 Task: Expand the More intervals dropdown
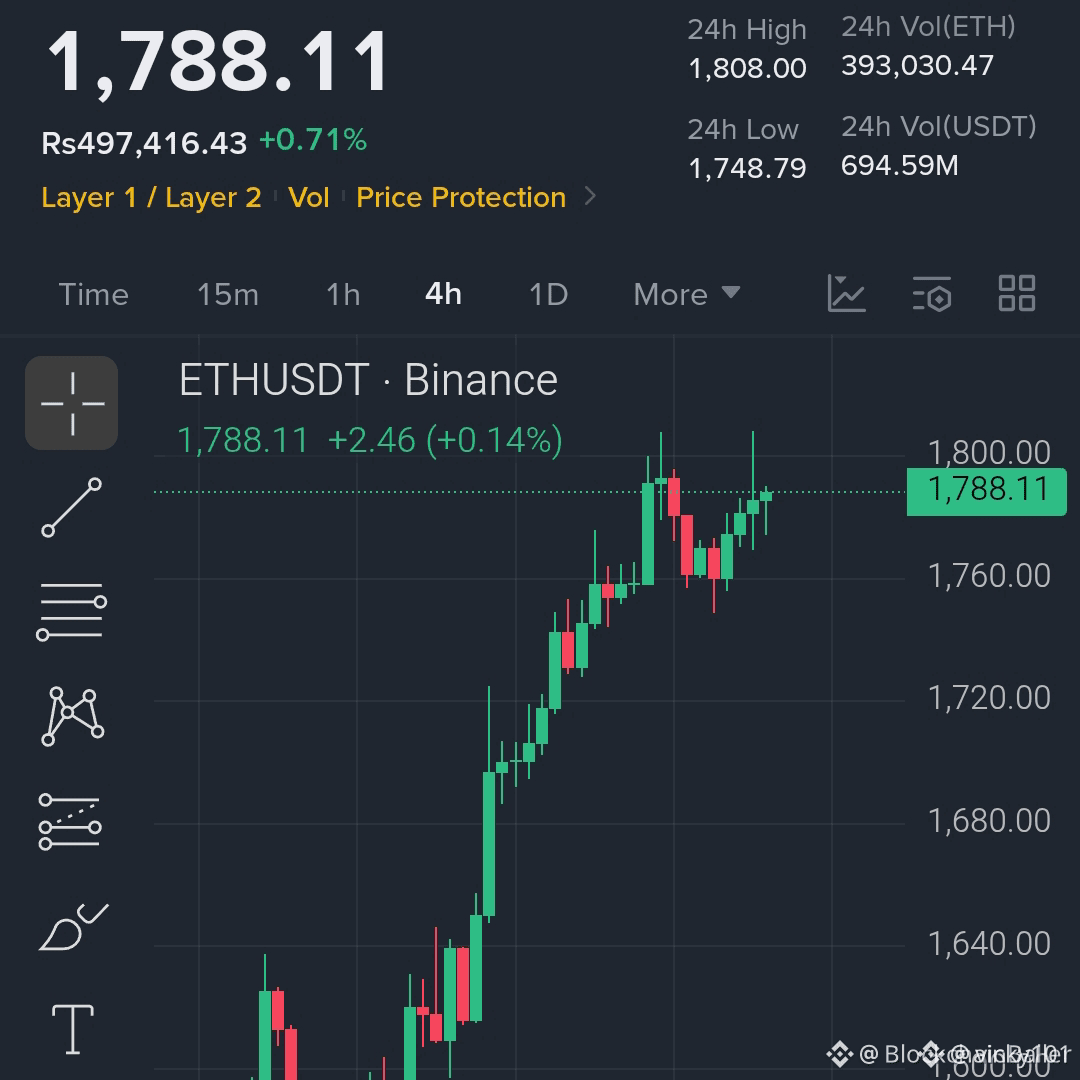coord(687,295)
